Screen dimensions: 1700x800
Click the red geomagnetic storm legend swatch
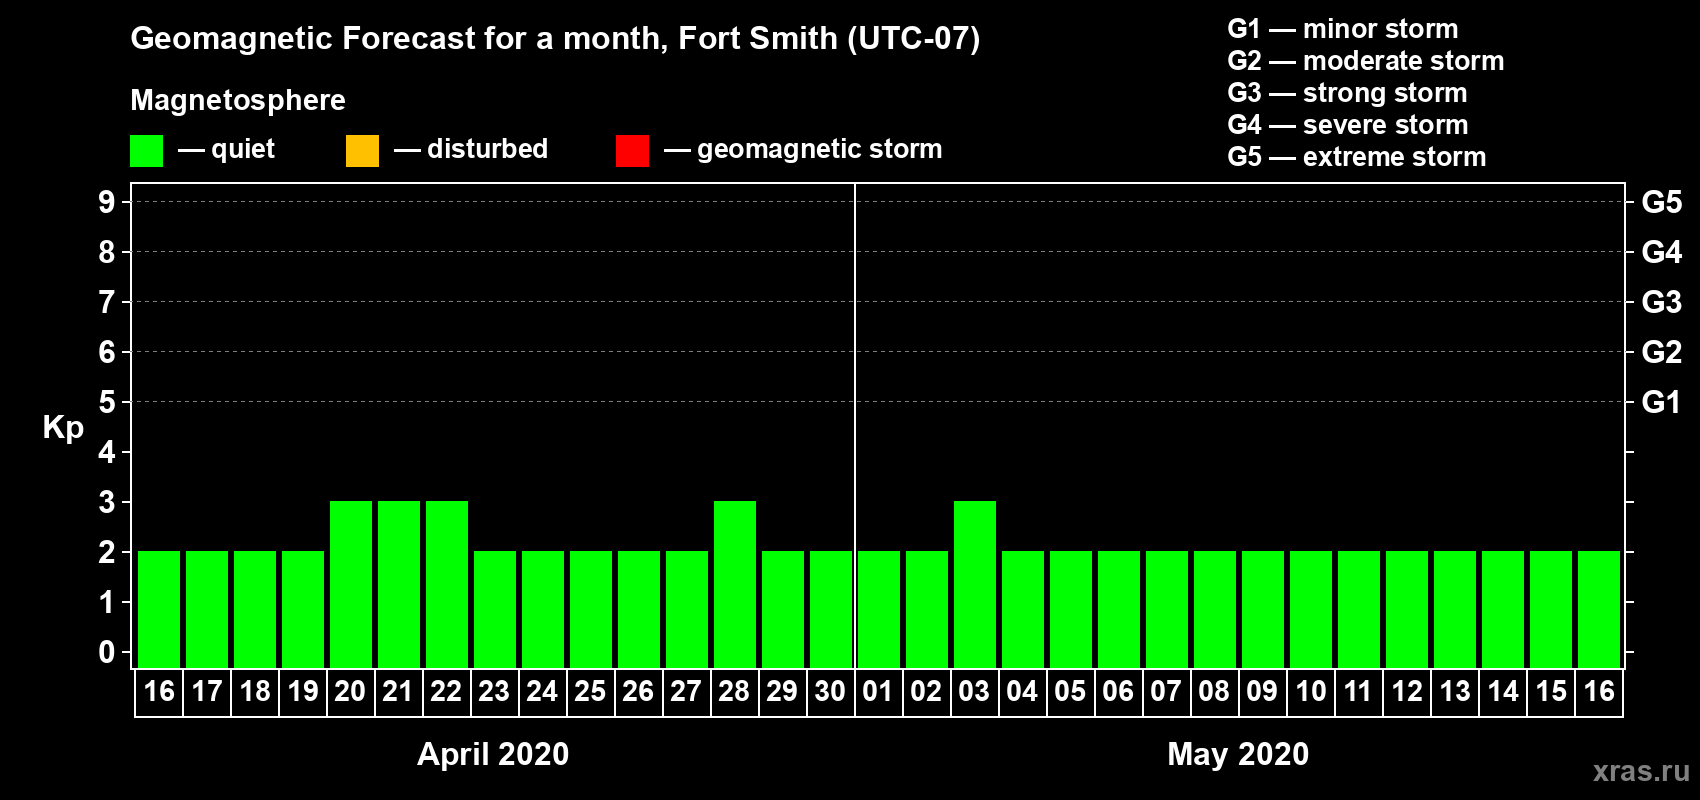tap(632, 151)
